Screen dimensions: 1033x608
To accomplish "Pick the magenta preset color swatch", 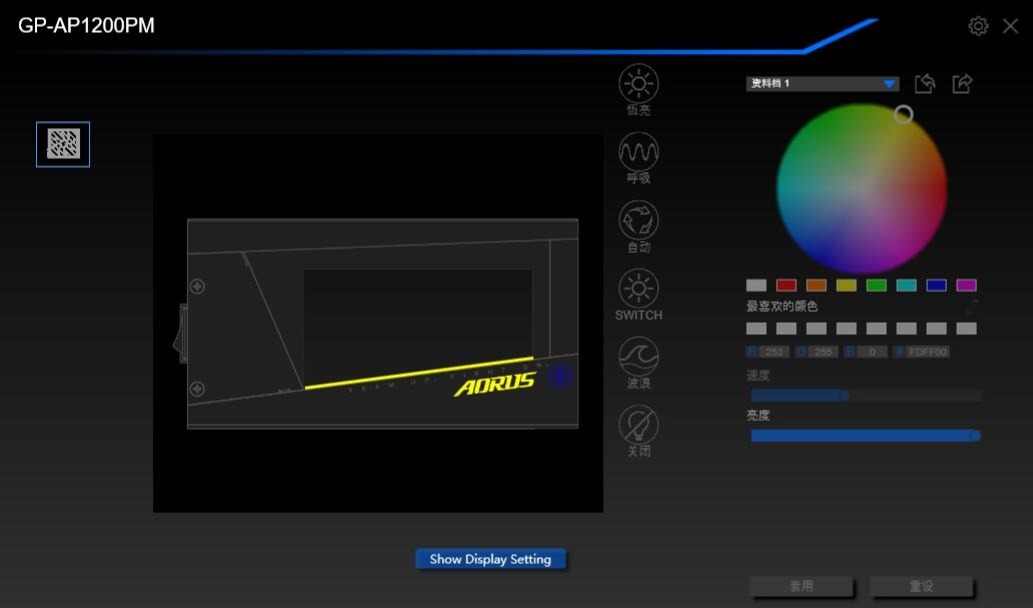I will pos(966,285).
